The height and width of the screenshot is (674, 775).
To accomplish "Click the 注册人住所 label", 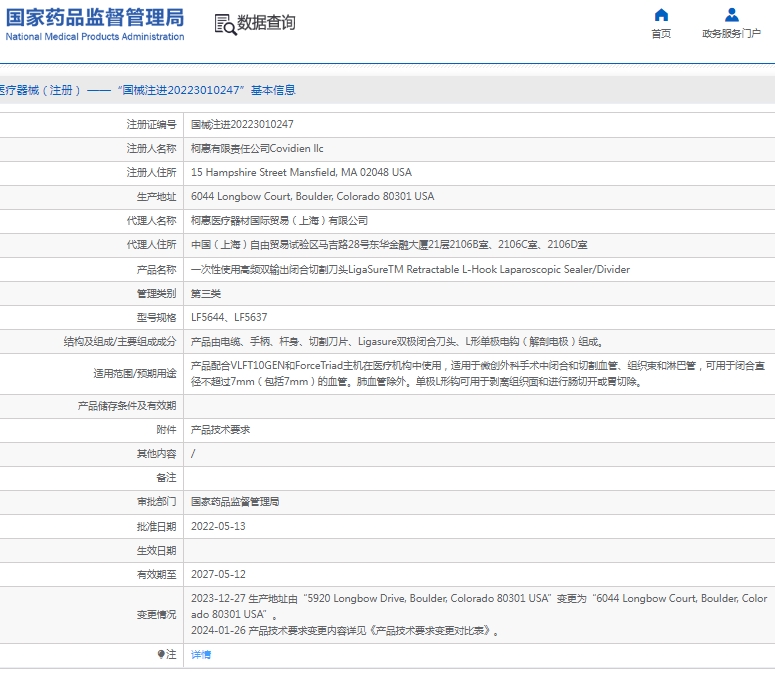I will click(x=151, y=172).
